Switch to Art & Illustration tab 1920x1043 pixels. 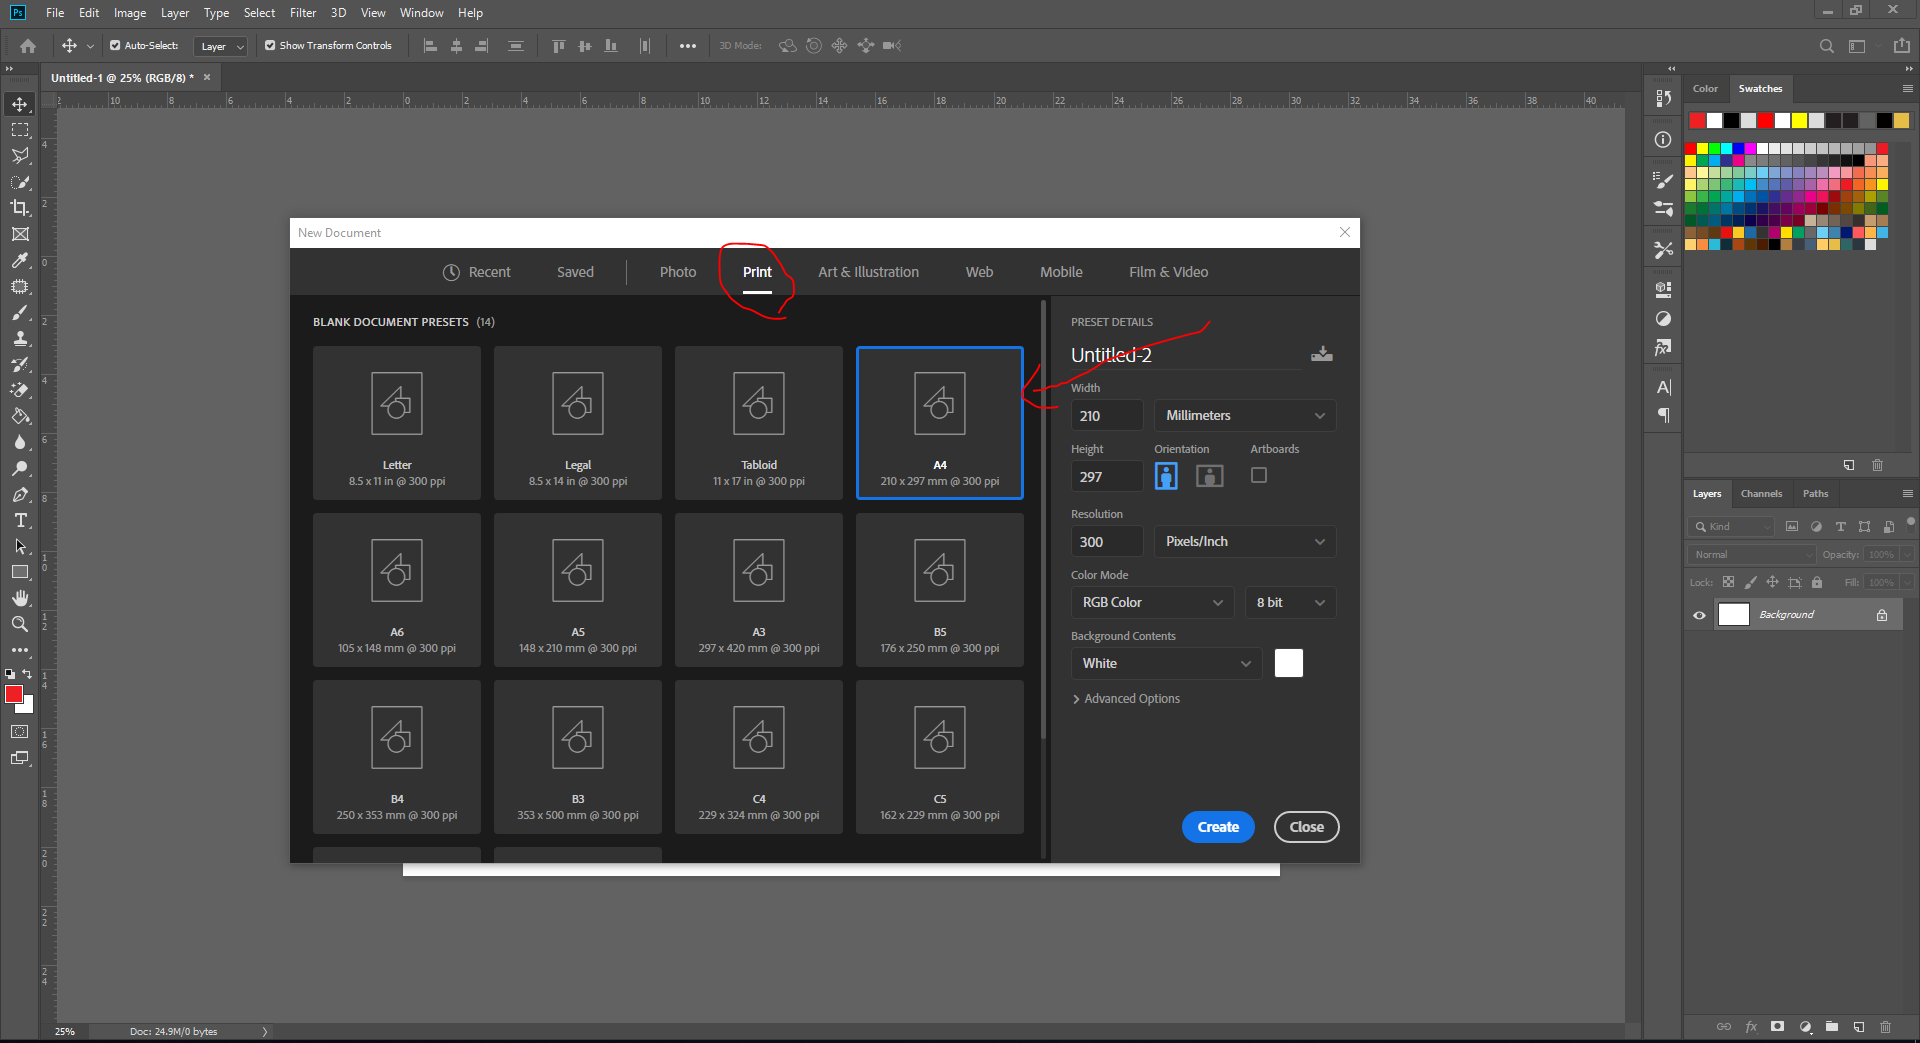[868, 272]
